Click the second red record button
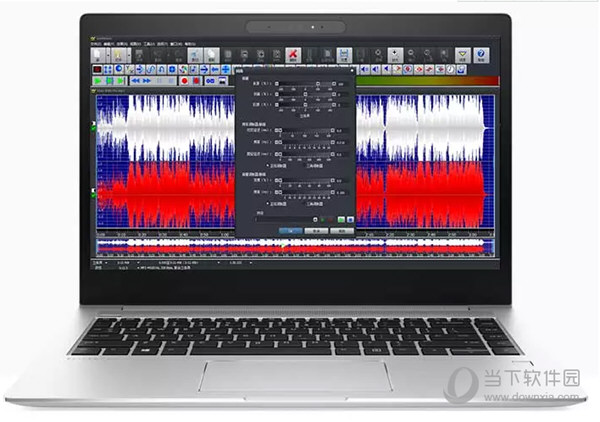 click(196, 81)
